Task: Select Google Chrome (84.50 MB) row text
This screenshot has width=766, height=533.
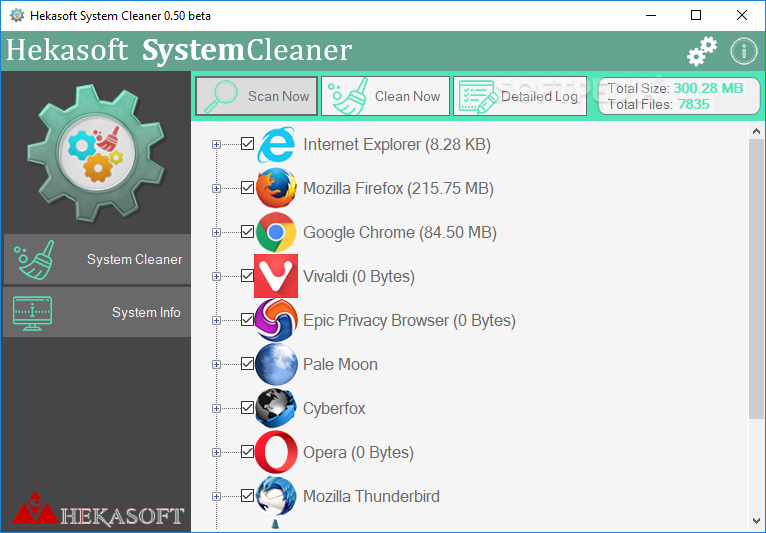Action: pyautogui.click(x=400, y=233)
